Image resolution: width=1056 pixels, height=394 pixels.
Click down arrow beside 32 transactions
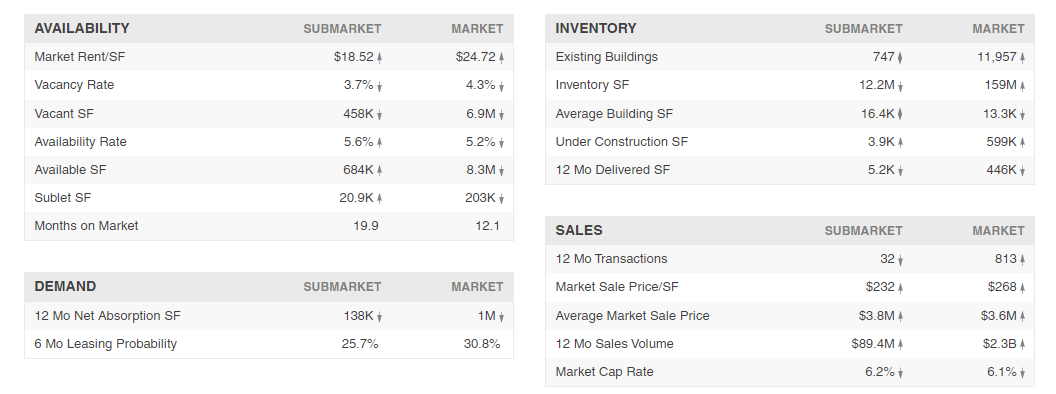point(900,260)
